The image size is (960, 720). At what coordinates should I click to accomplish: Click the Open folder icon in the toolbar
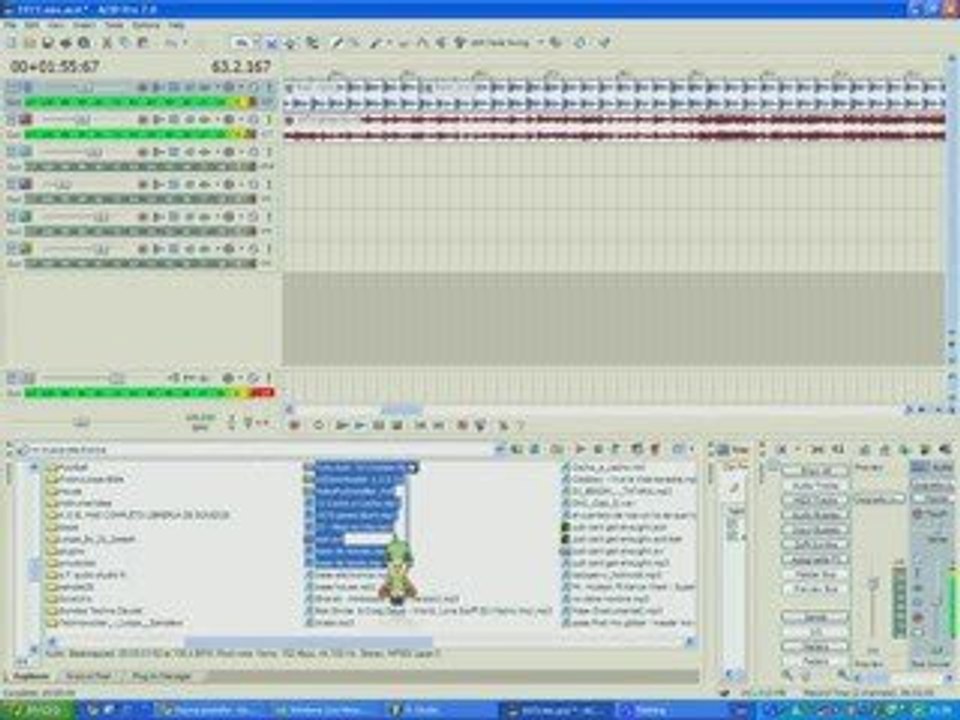click(x=31, y=43)
